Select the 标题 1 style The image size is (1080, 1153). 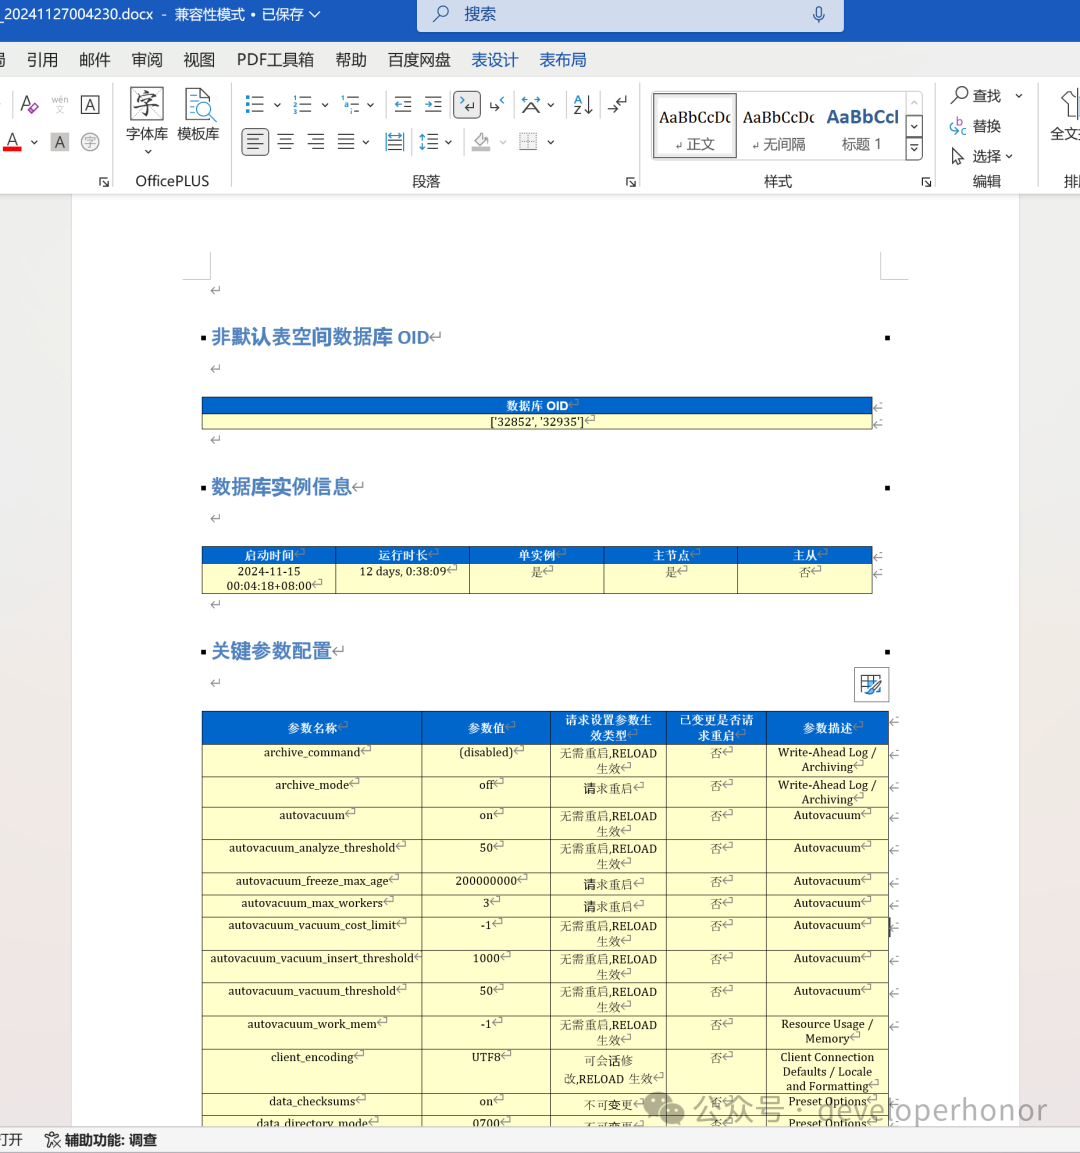point(862,126)
